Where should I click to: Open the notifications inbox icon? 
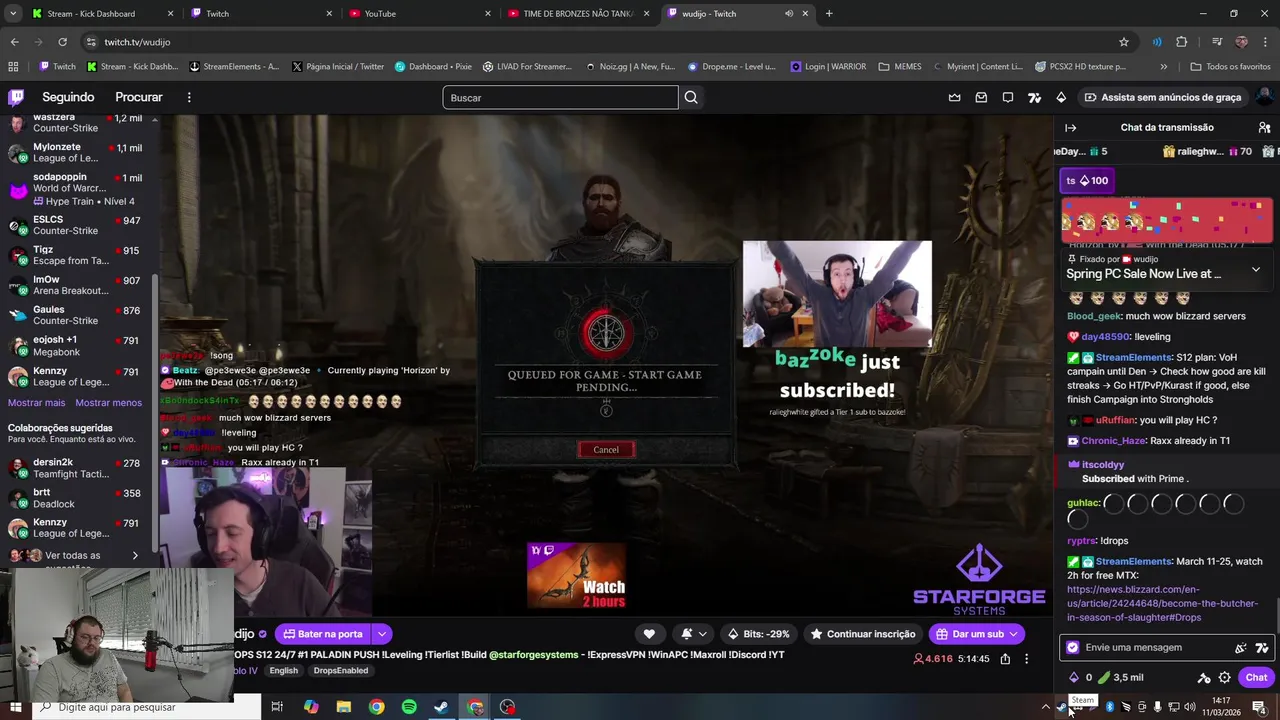pyautogui.click(x=981, y=97)
